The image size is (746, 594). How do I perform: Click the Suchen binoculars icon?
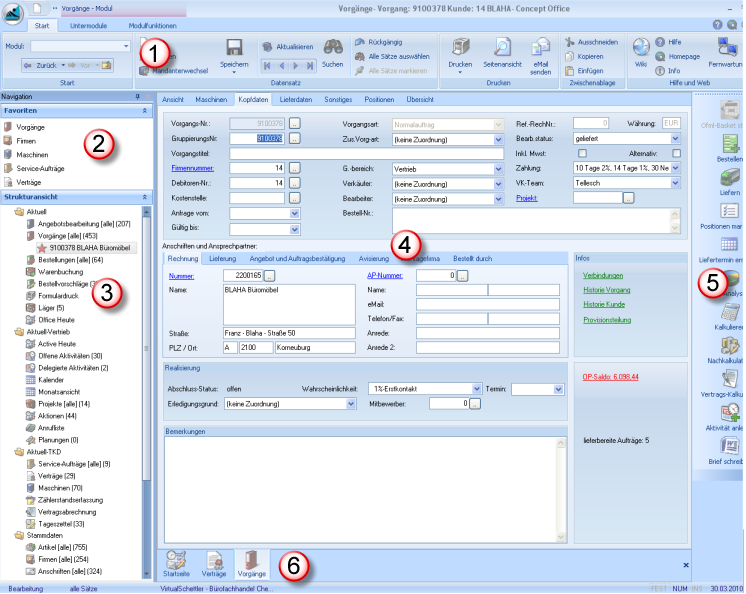point(333,46)
